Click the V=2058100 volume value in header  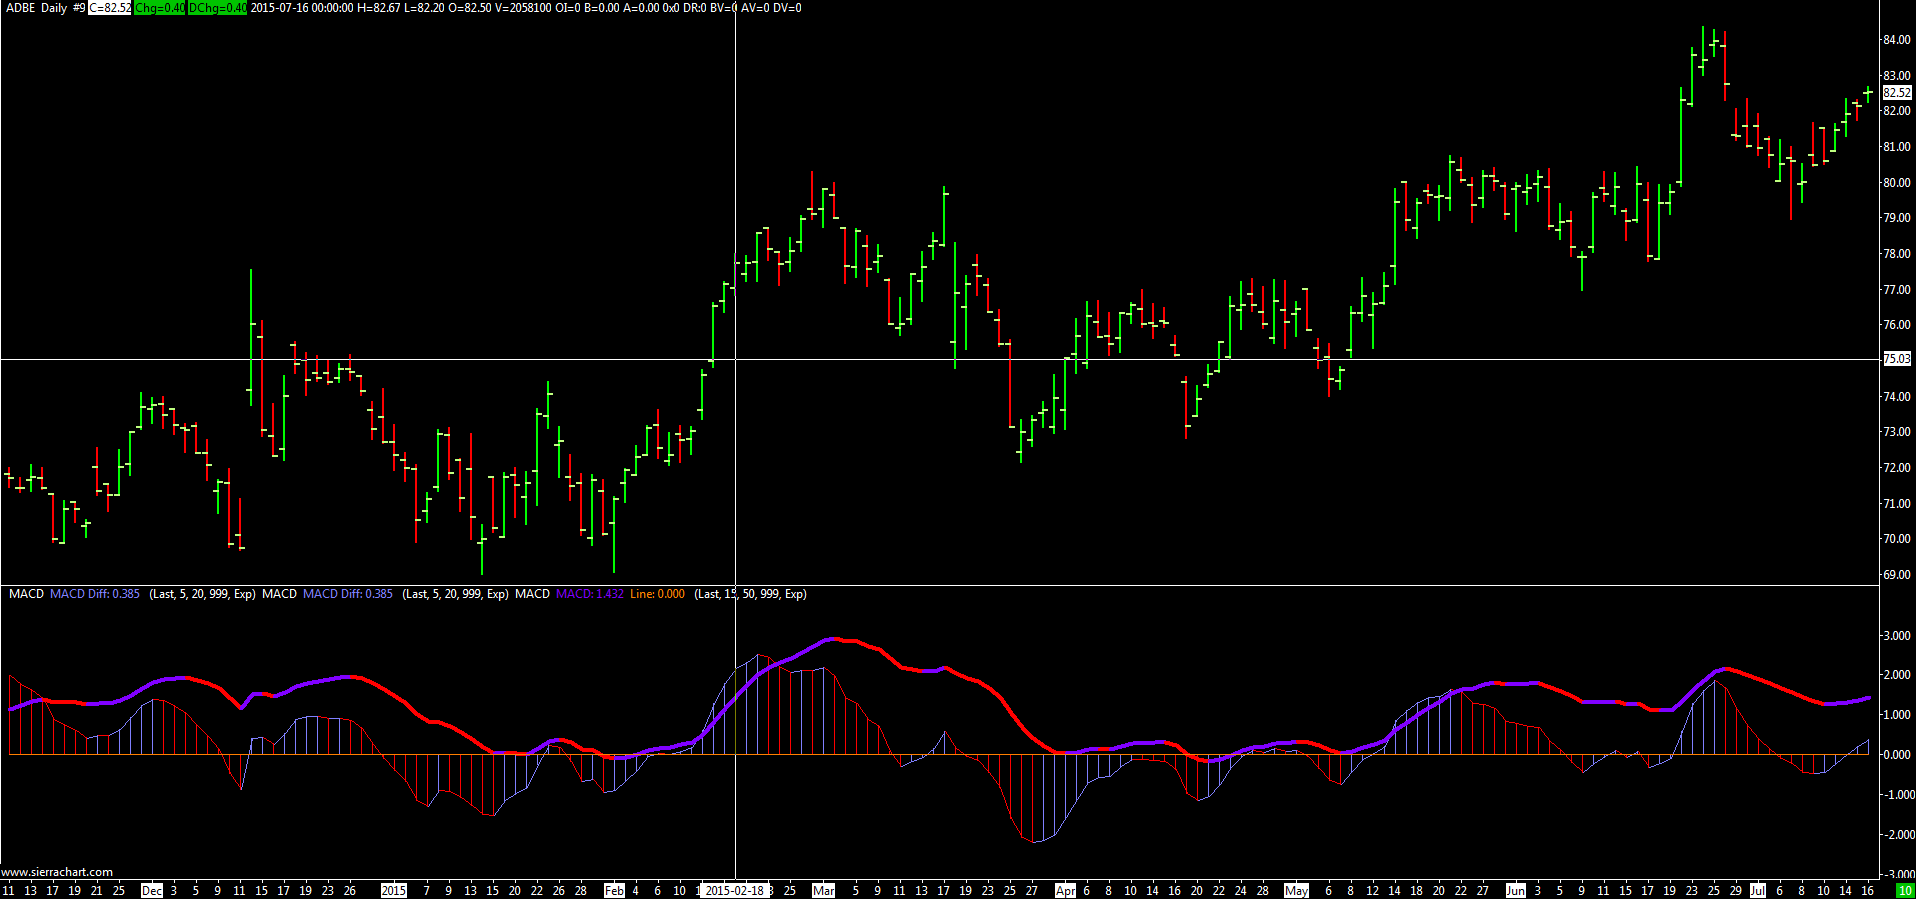click(x=523, y=8)
